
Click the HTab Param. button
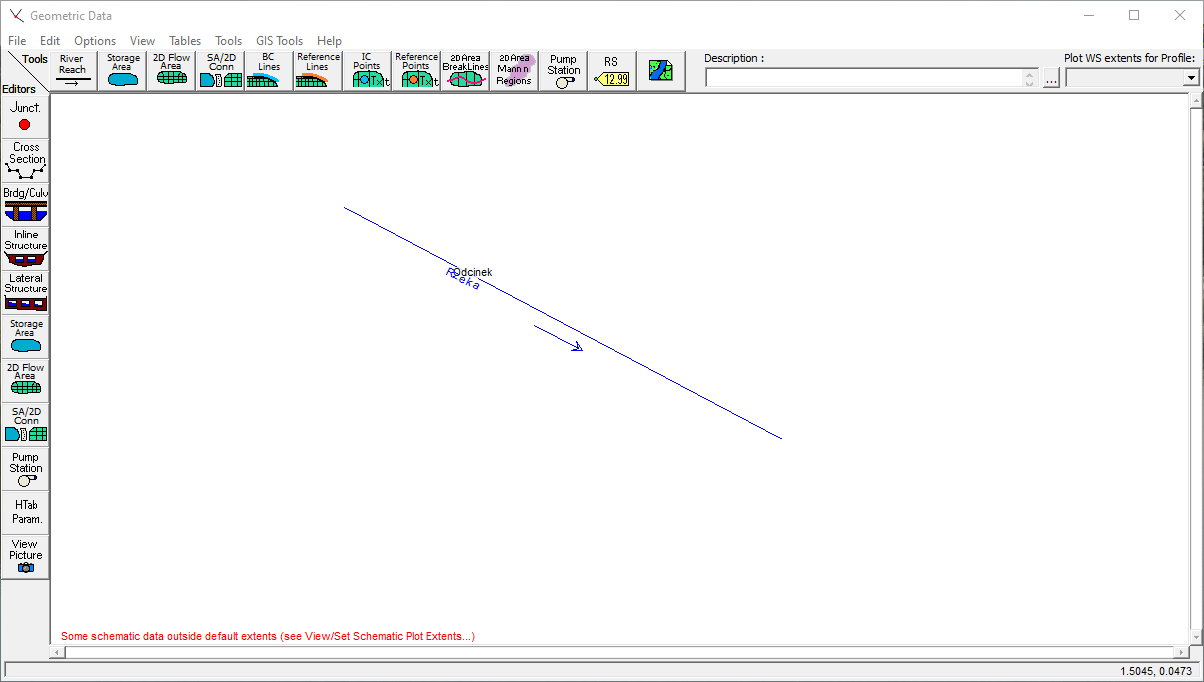pos(26,512)
